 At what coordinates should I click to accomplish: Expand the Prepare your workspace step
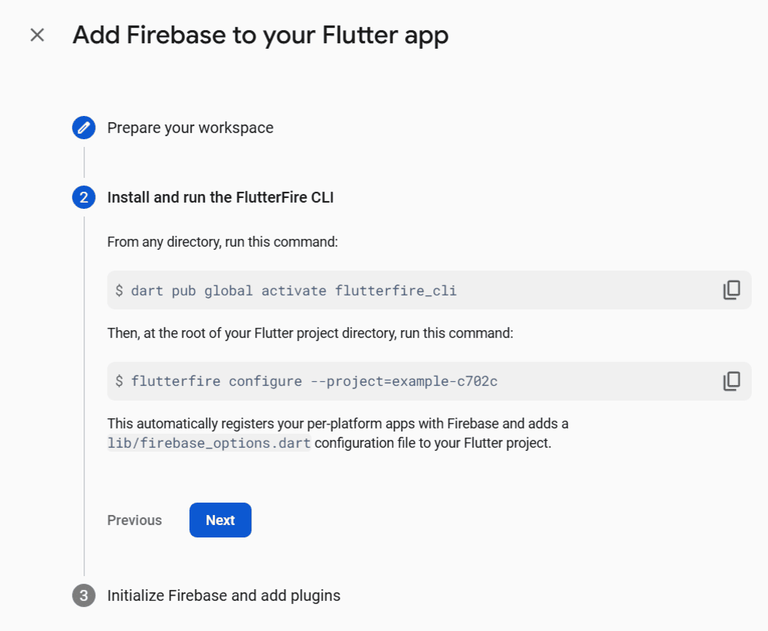point(190,128)
